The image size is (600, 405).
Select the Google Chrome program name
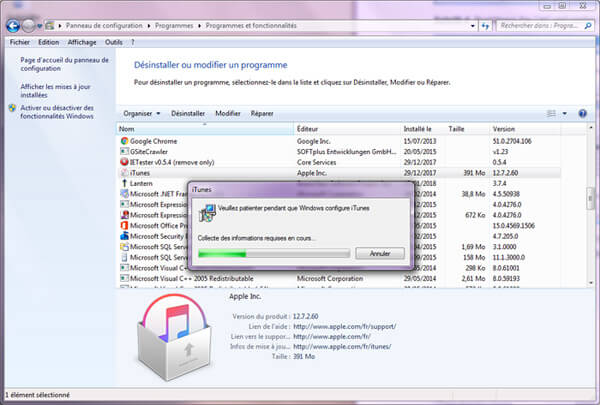point(153,141)
